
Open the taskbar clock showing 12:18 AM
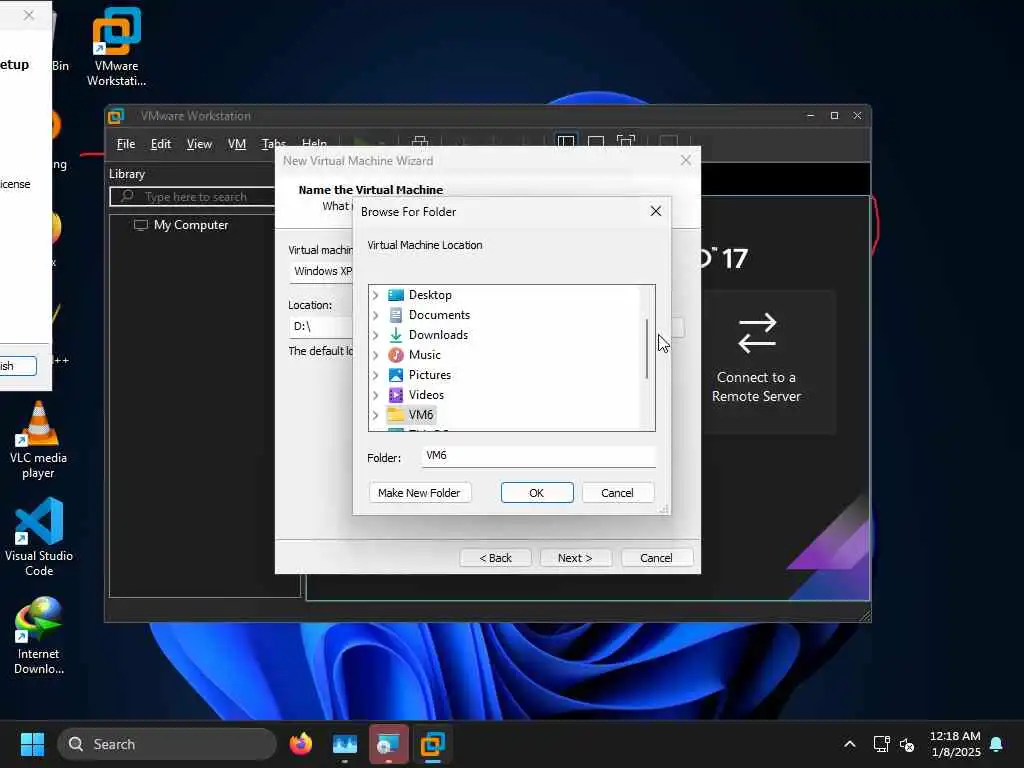(x=955, y=744)
